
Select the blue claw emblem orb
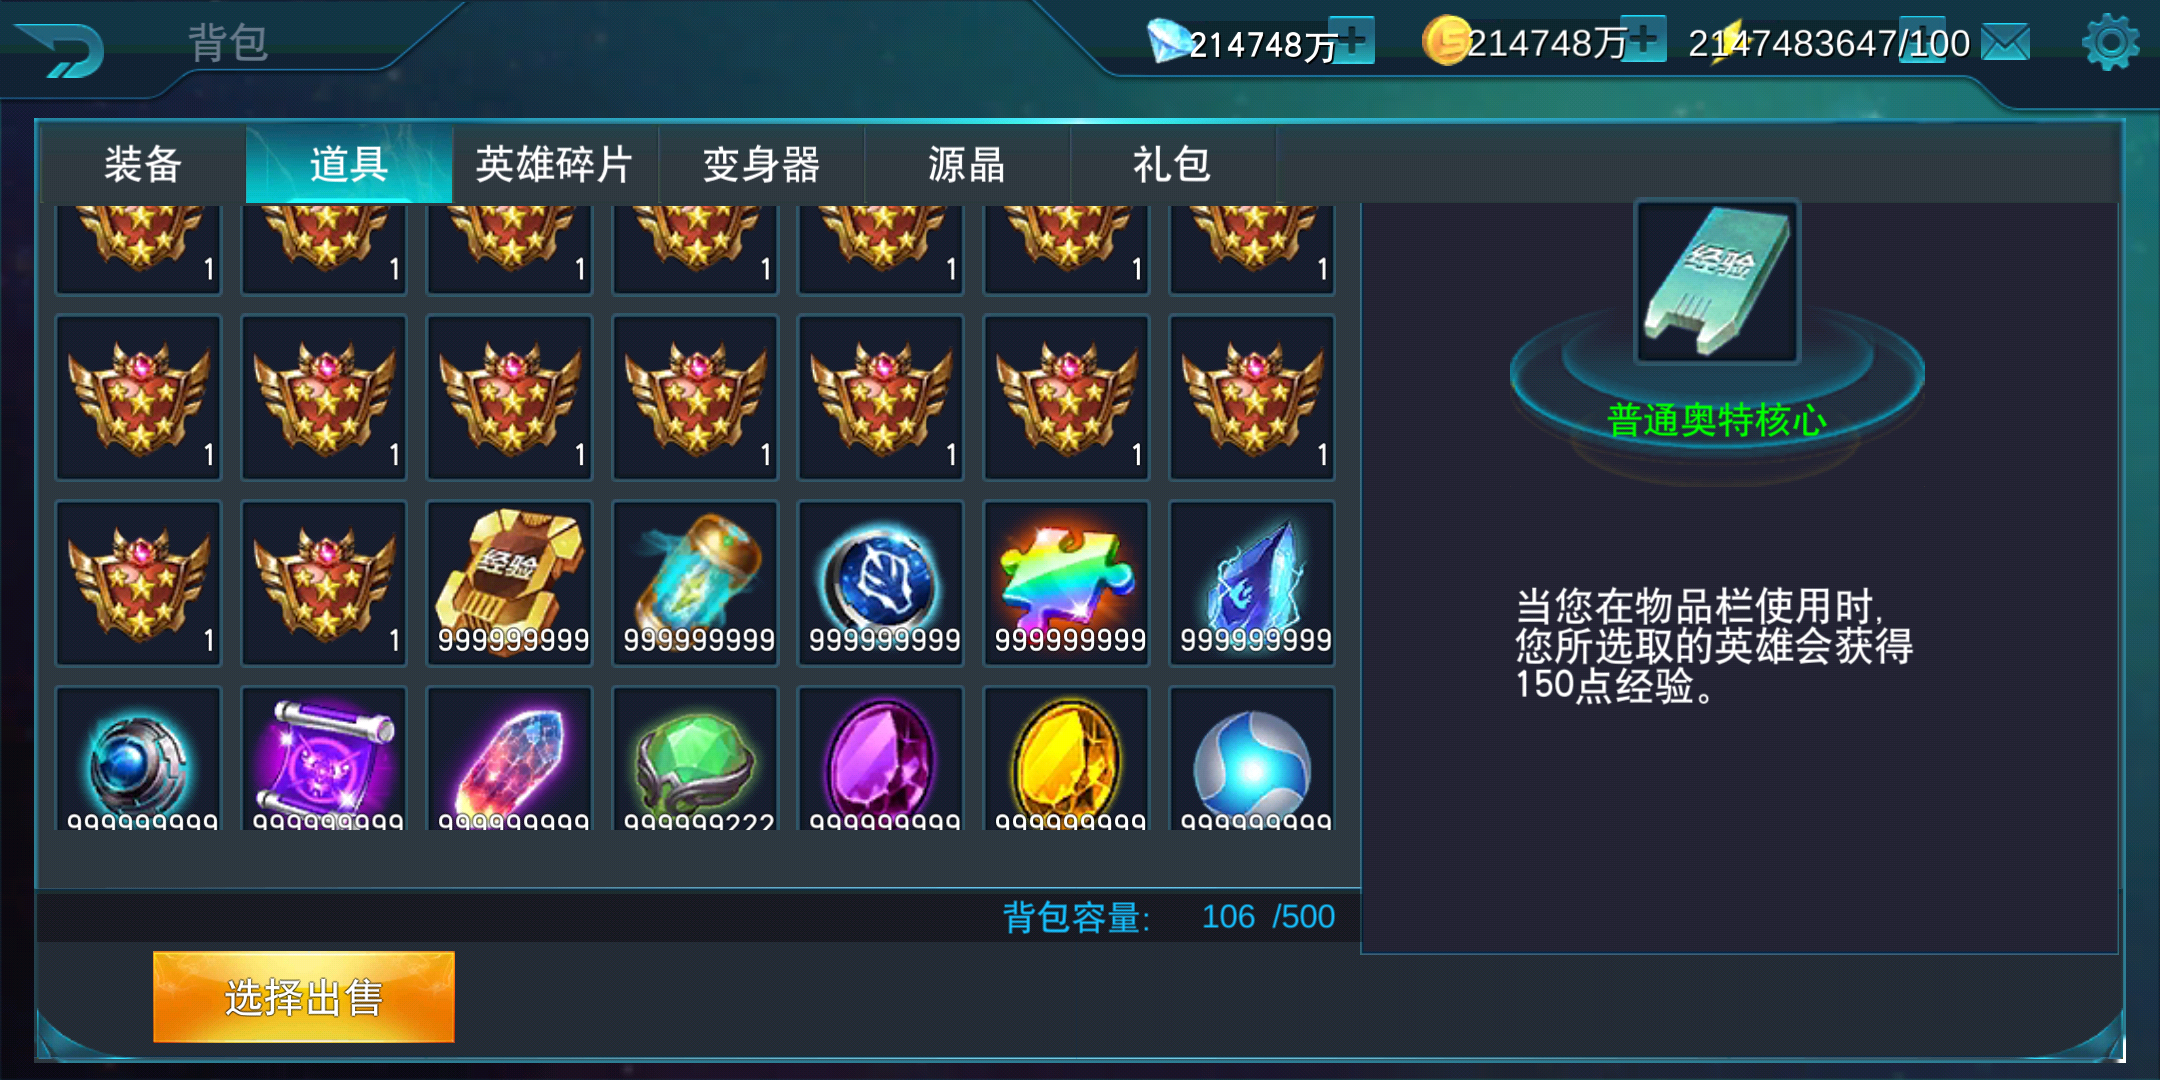(881, 583)
